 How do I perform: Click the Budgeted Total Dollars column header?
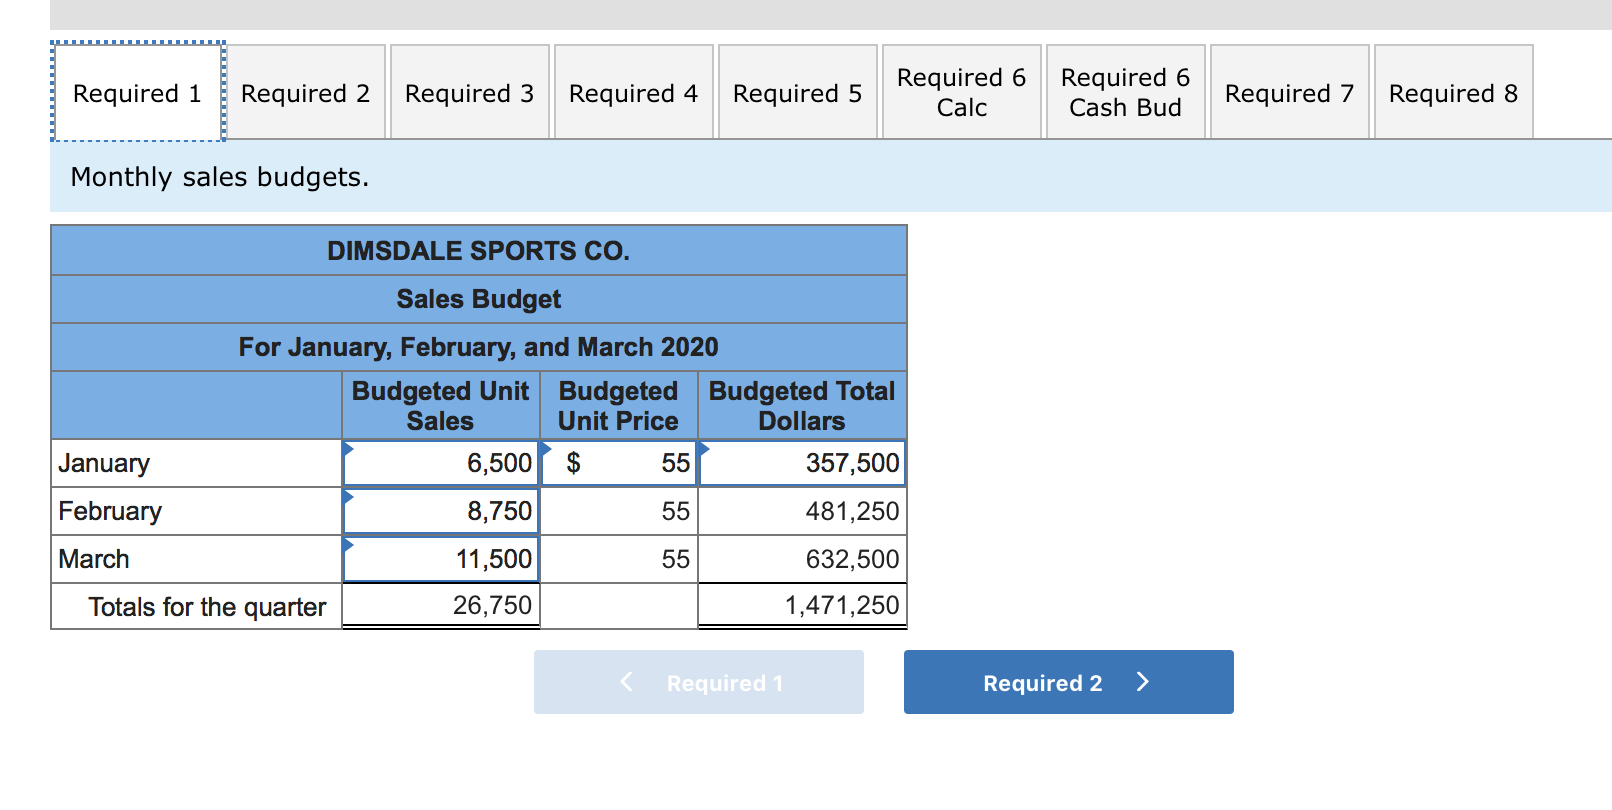[802, 405]
